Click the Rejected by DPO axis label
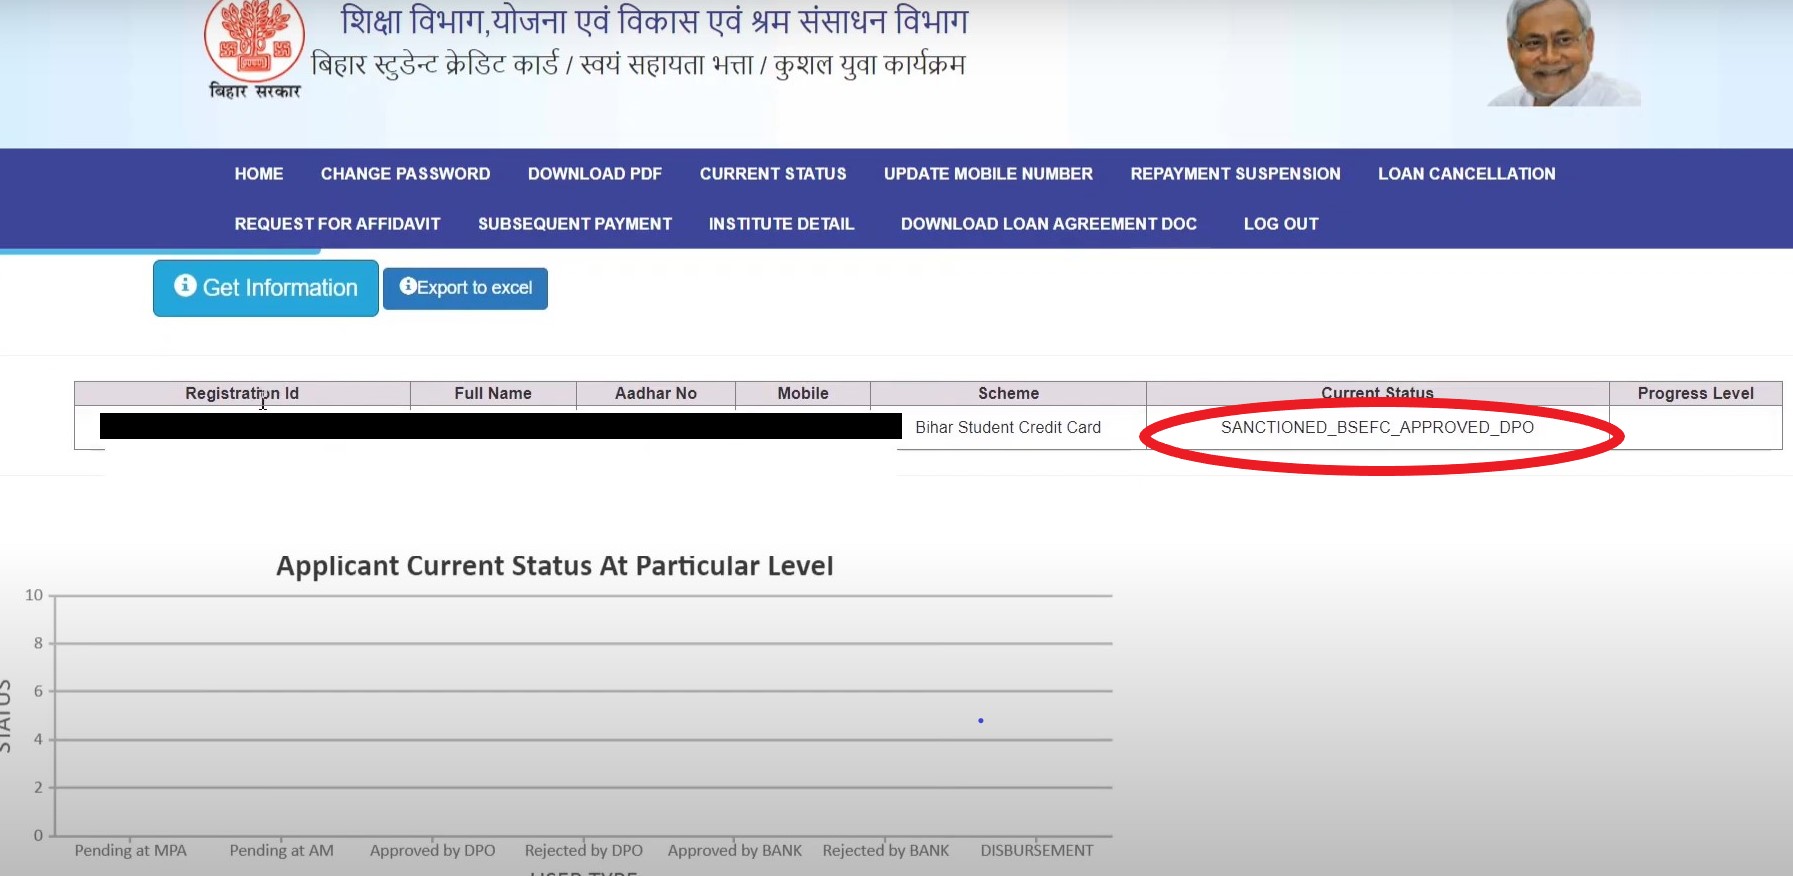This screenshot has width=1793, height=876. coord(584,851)
